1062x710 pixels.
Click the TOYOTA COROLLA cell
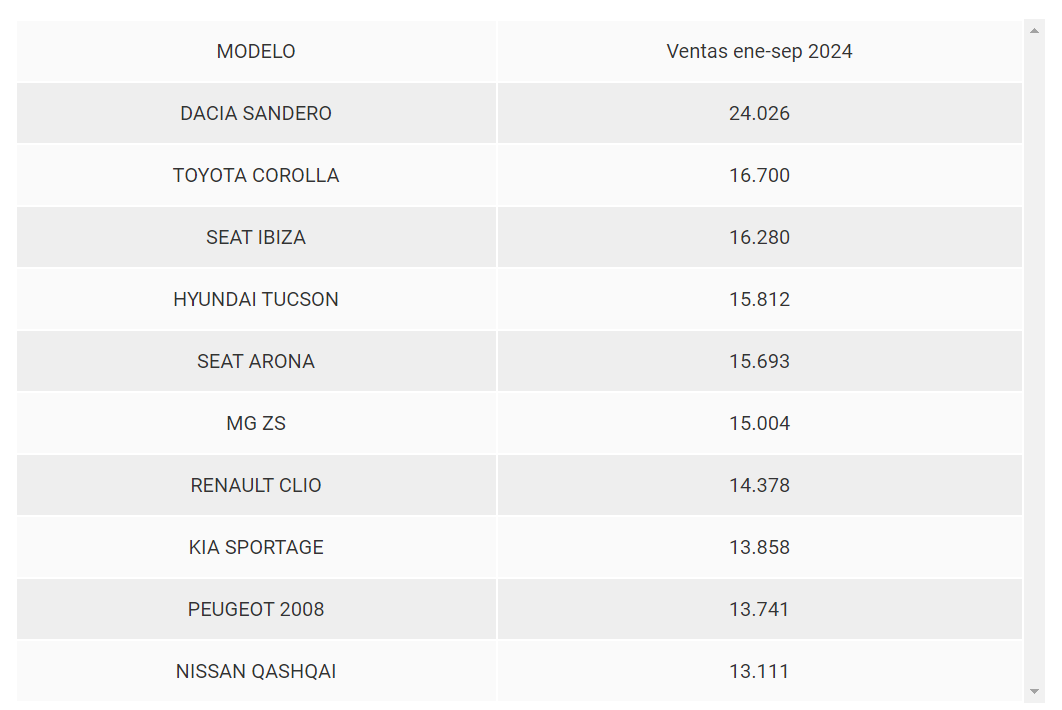(x=256, y=175)
